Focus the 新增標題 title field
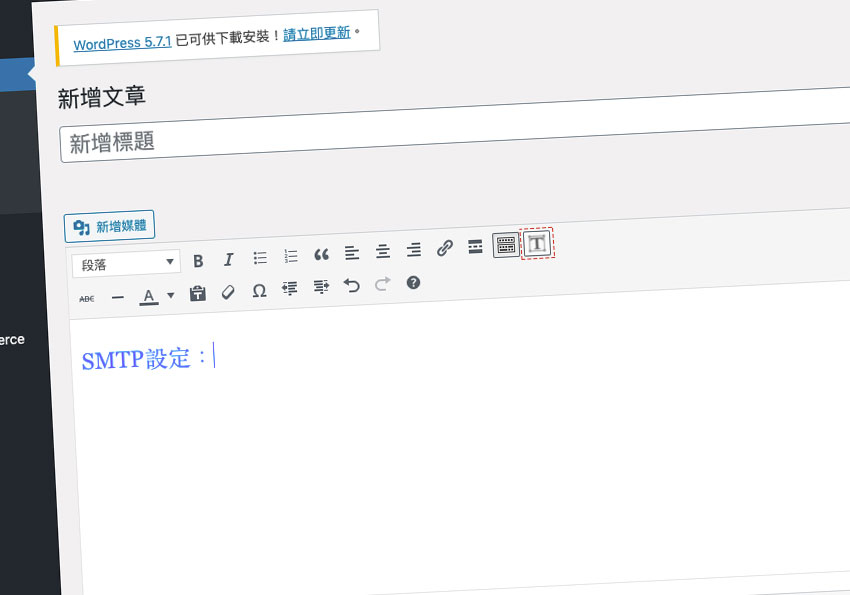This screenshot has height=595, width=850. pyautogui.click(x=454, y=125)
